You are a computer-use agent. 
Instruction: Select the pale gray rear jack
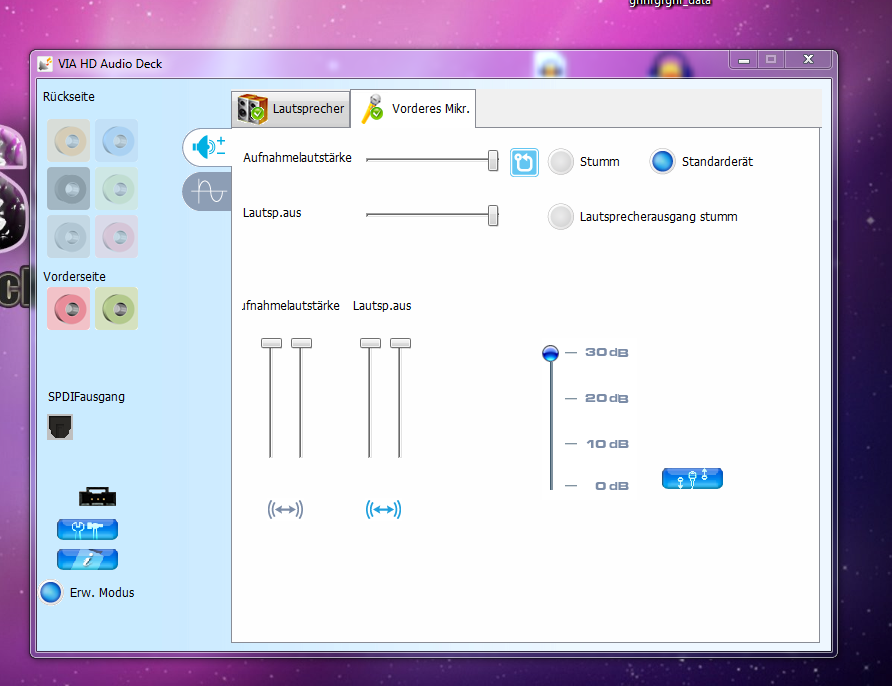(68, 237)
